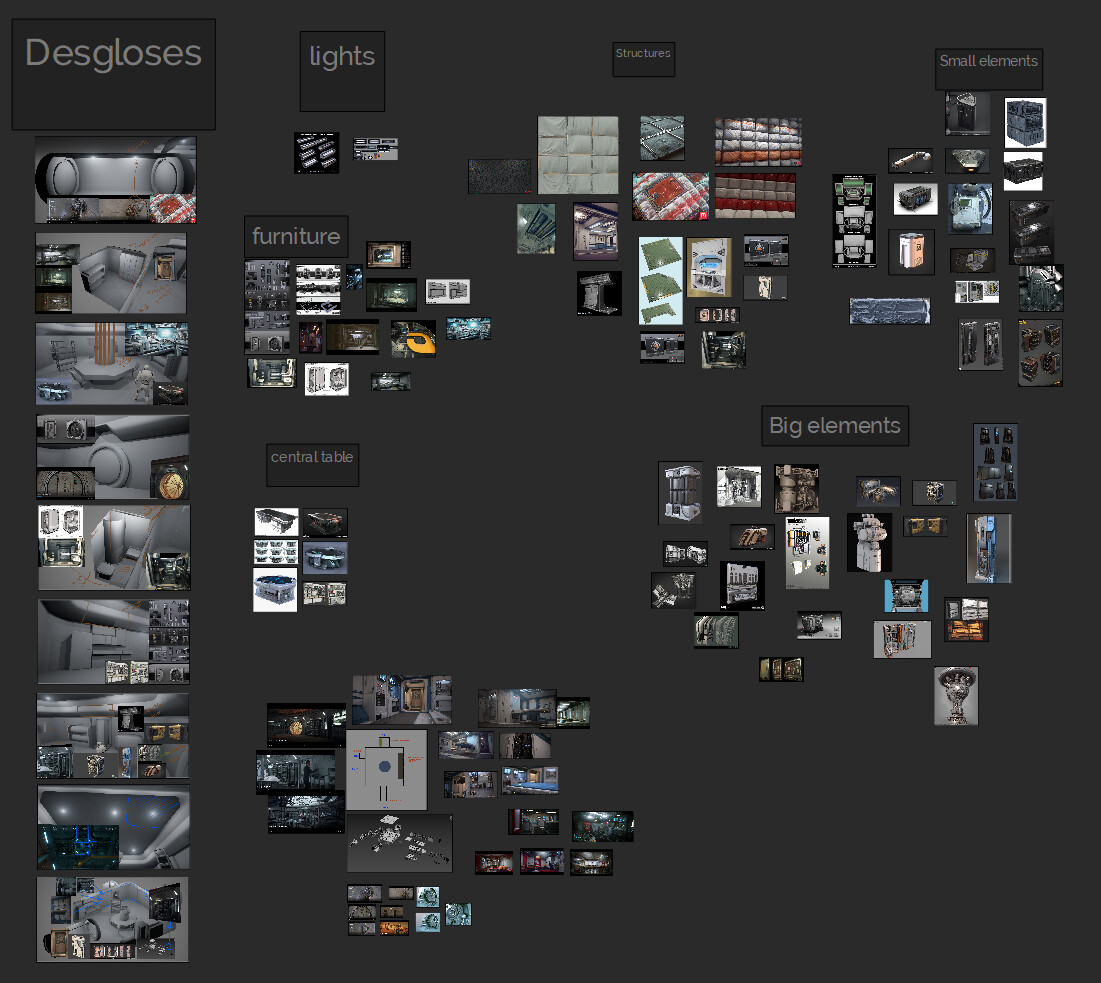Click the grid of dark props in Big elements

(995, 462)
